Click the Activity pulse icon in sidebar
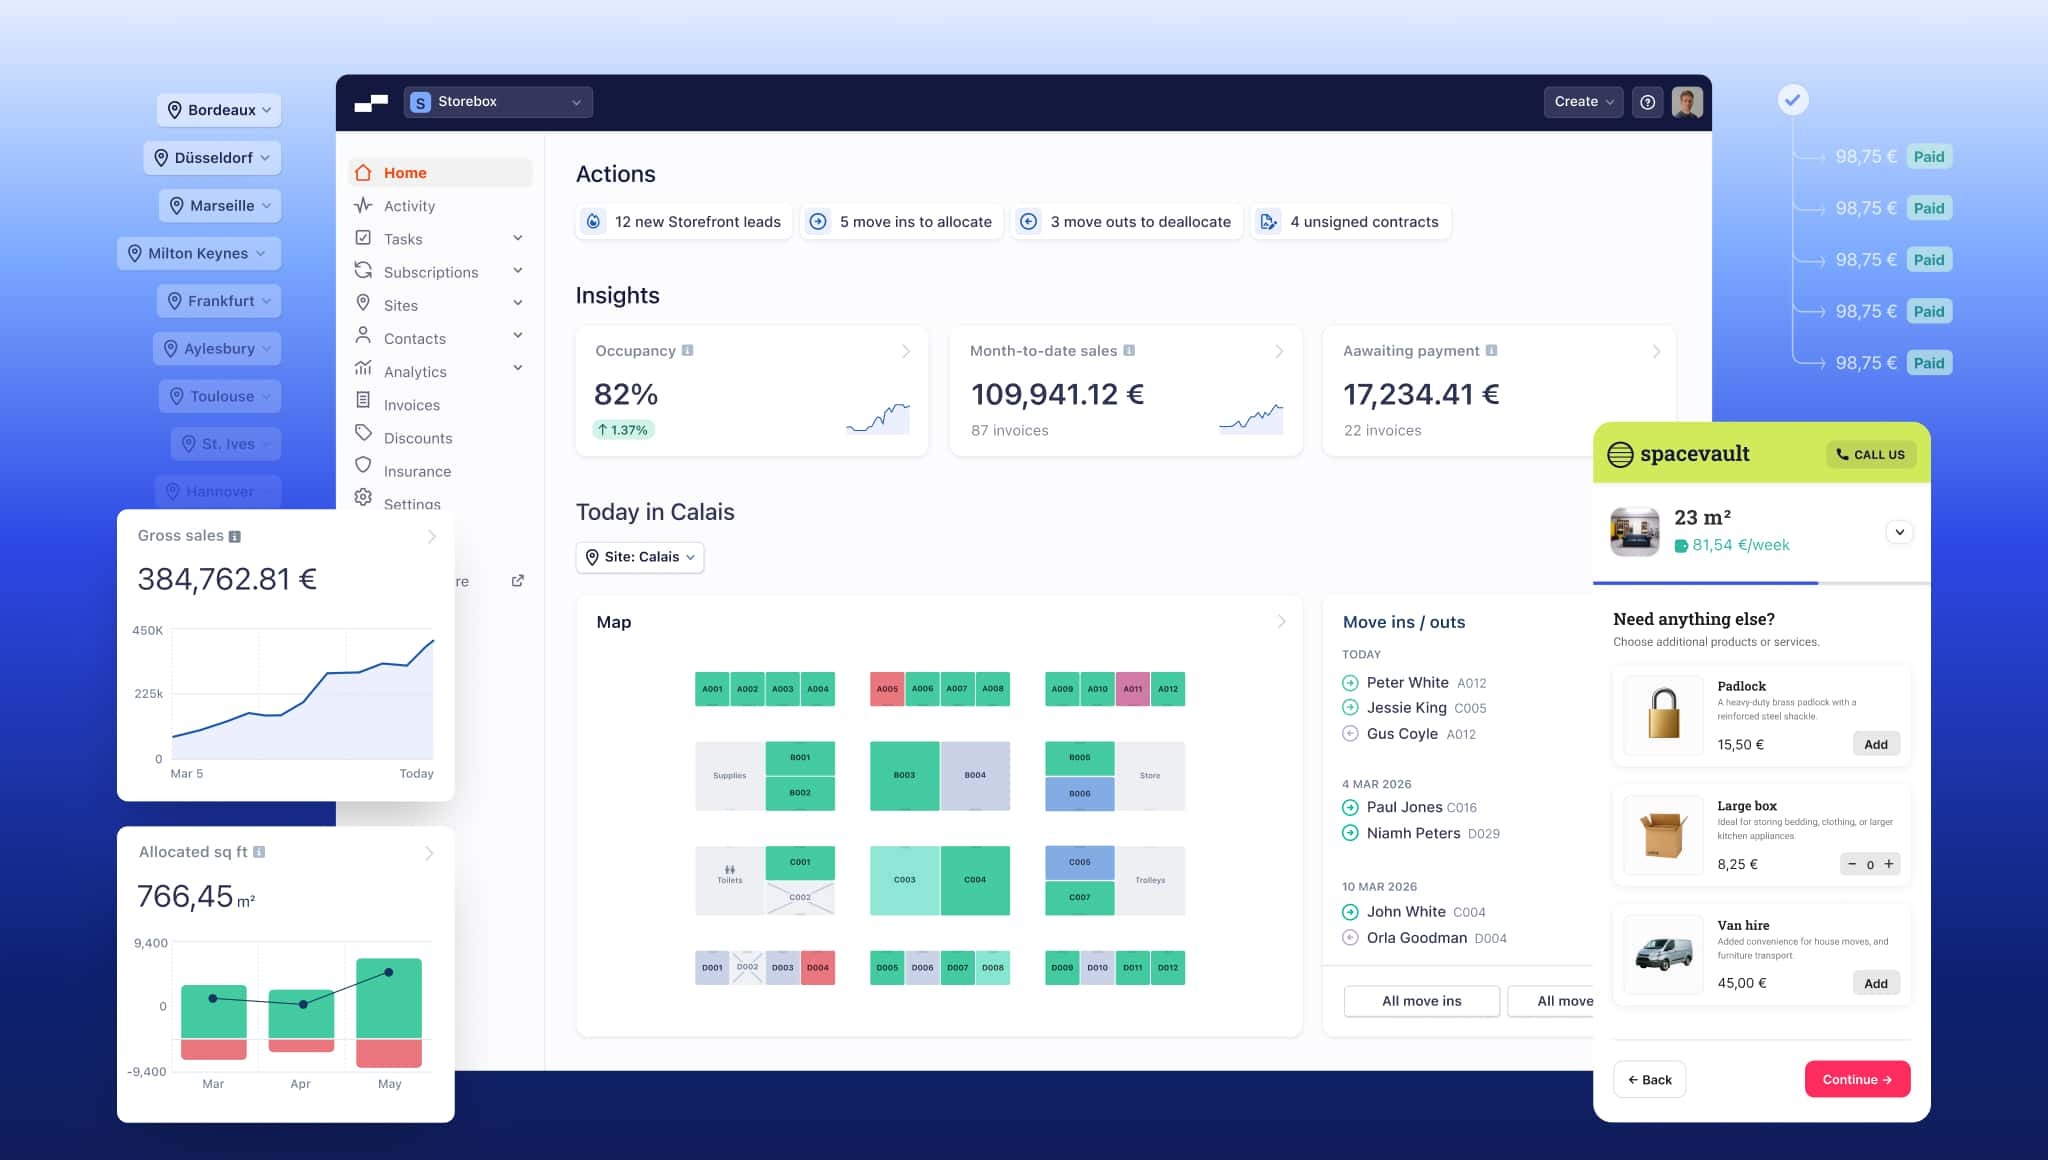 pyautogui.click(x=363, y=205)
